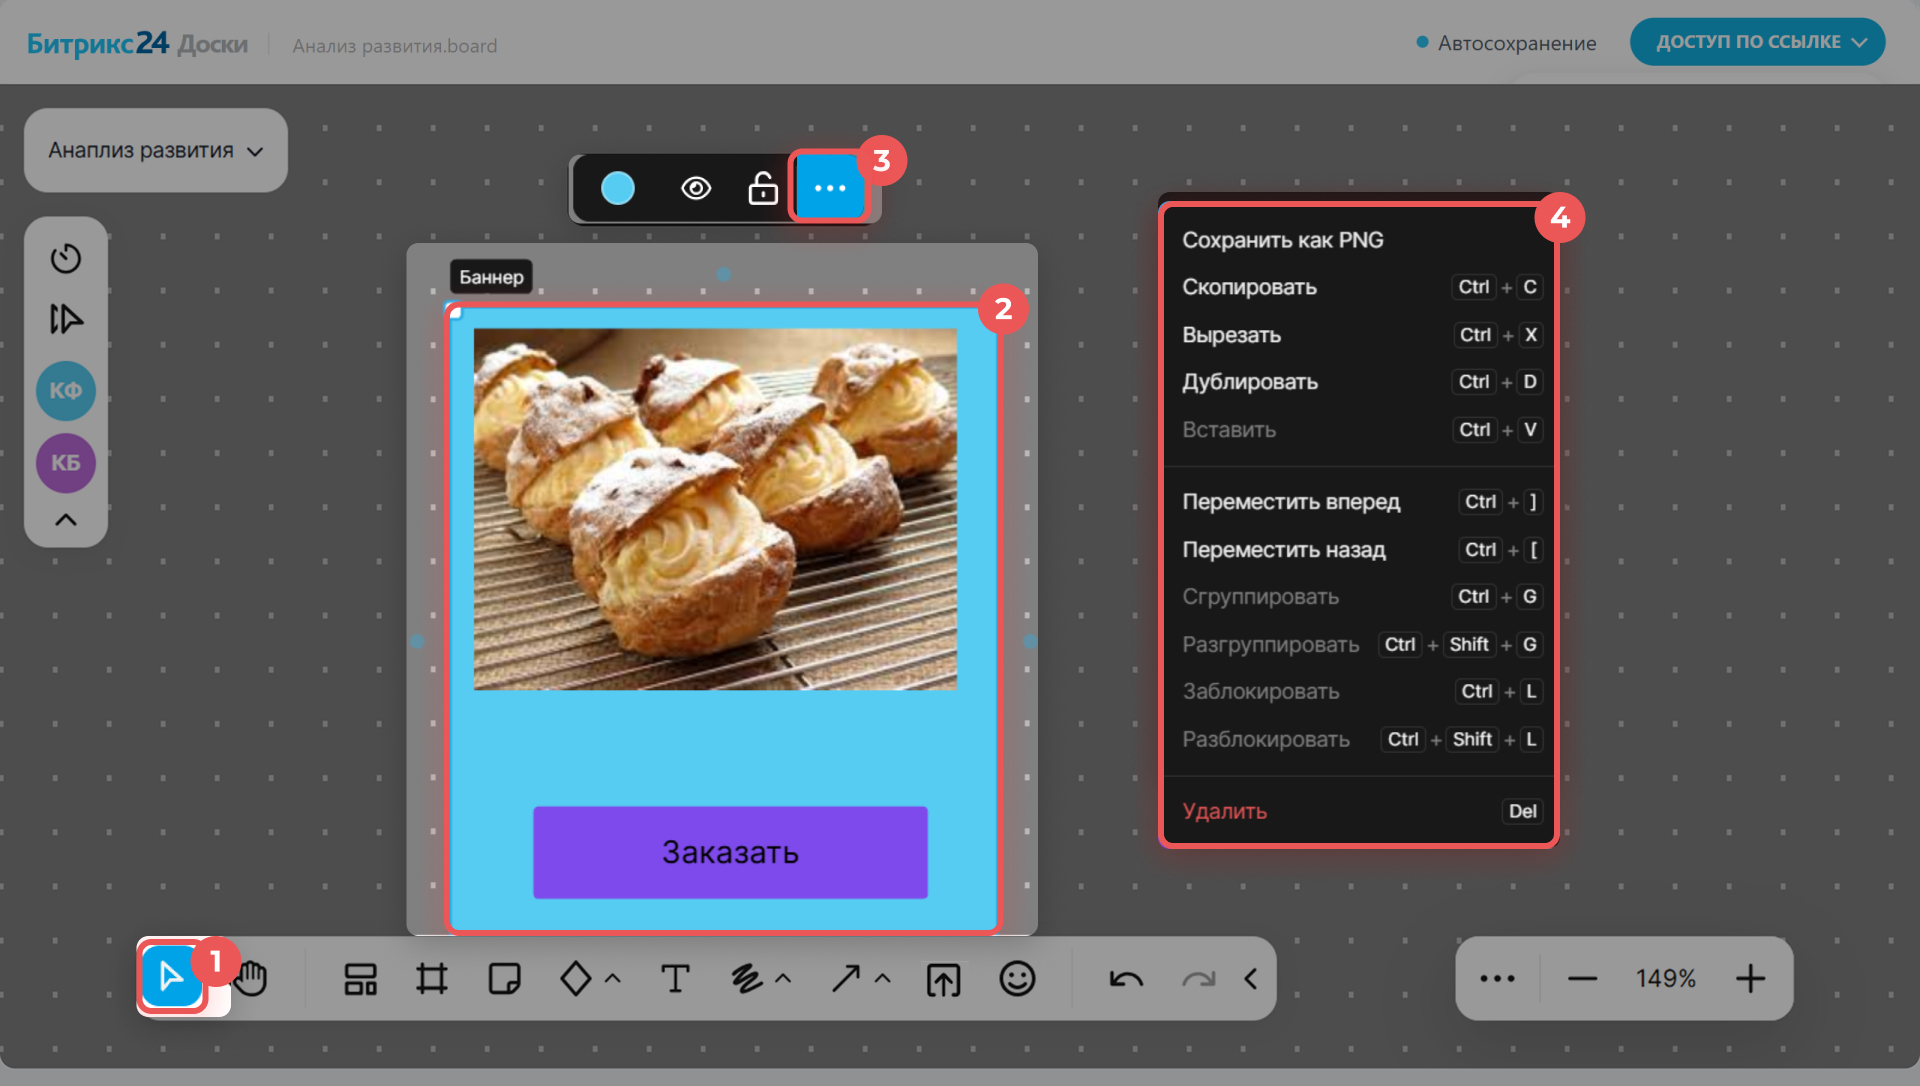The height and width of the screenshot is (1086, 1920).
Task: Pick the sticky note tool
Action: click(x=504, y=978)
